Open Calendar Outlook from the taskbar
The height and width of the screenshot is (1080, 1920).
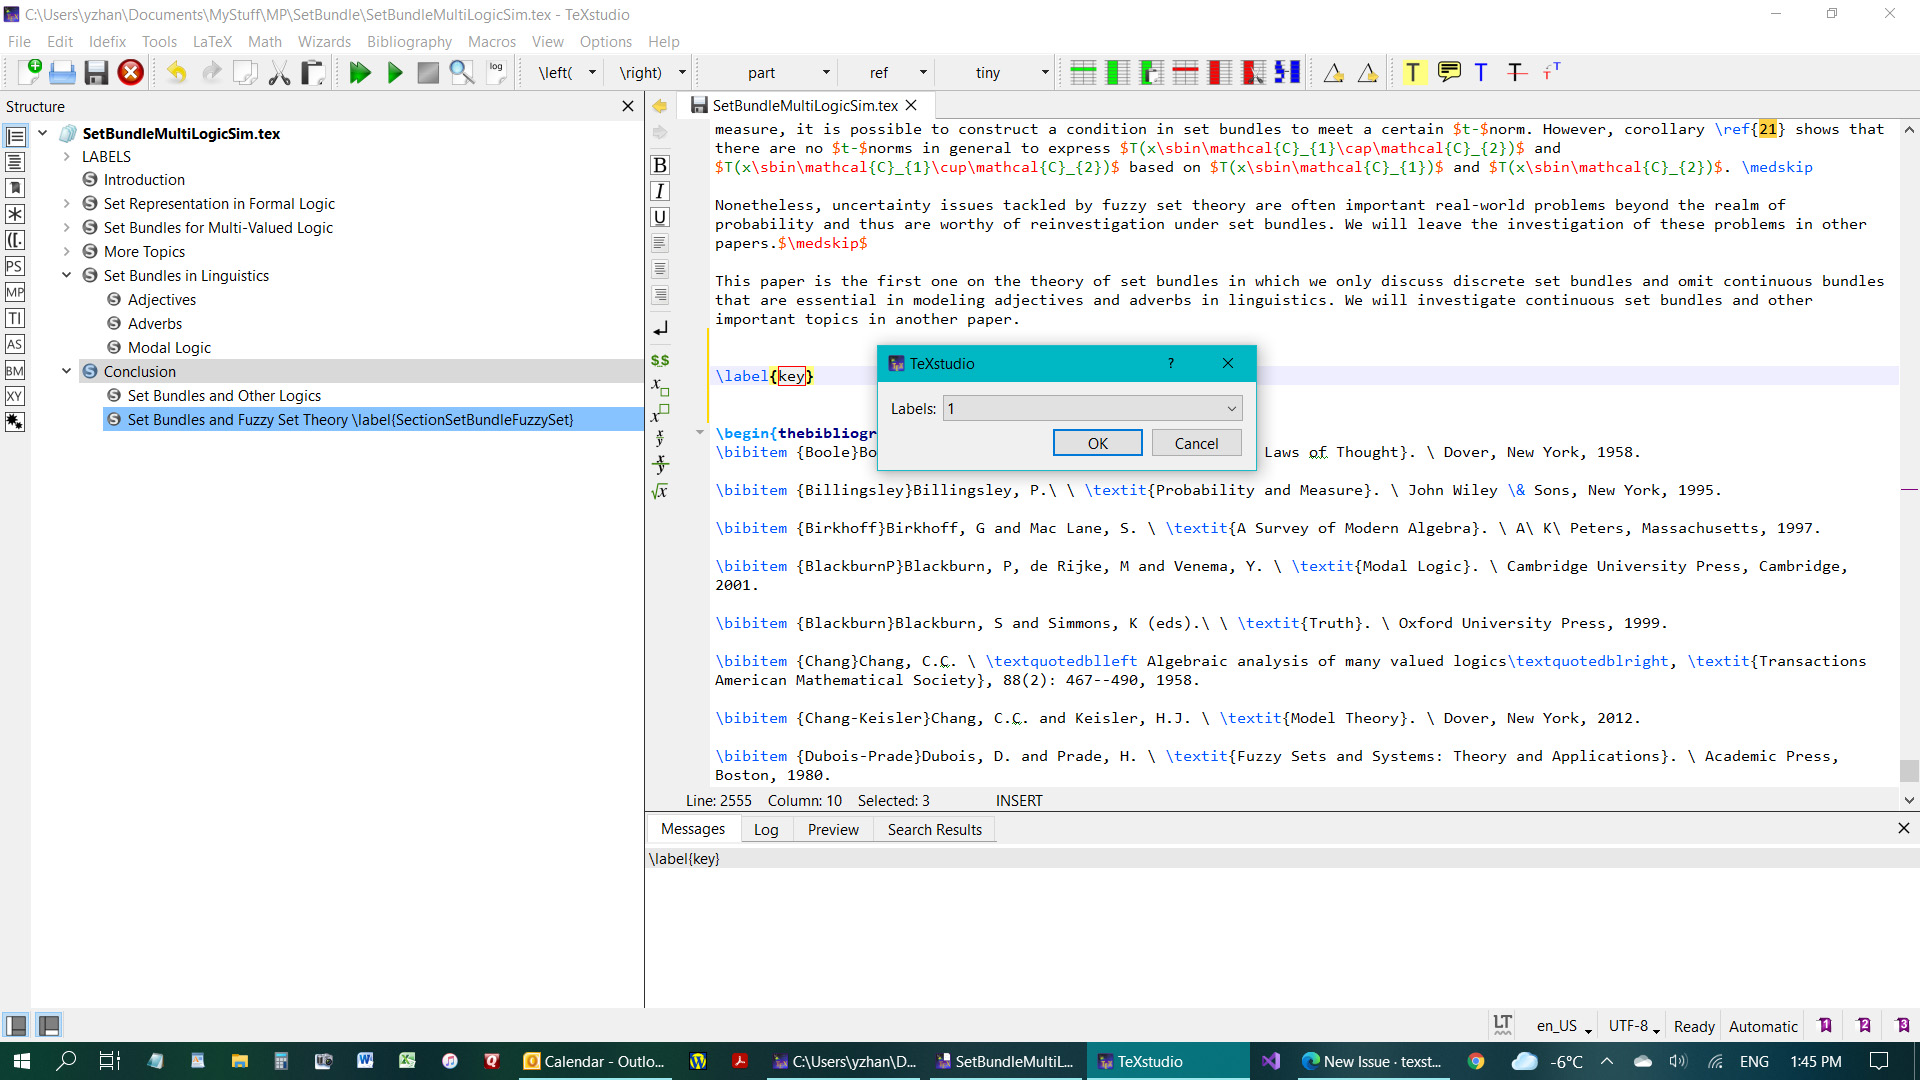(595, 1061)
